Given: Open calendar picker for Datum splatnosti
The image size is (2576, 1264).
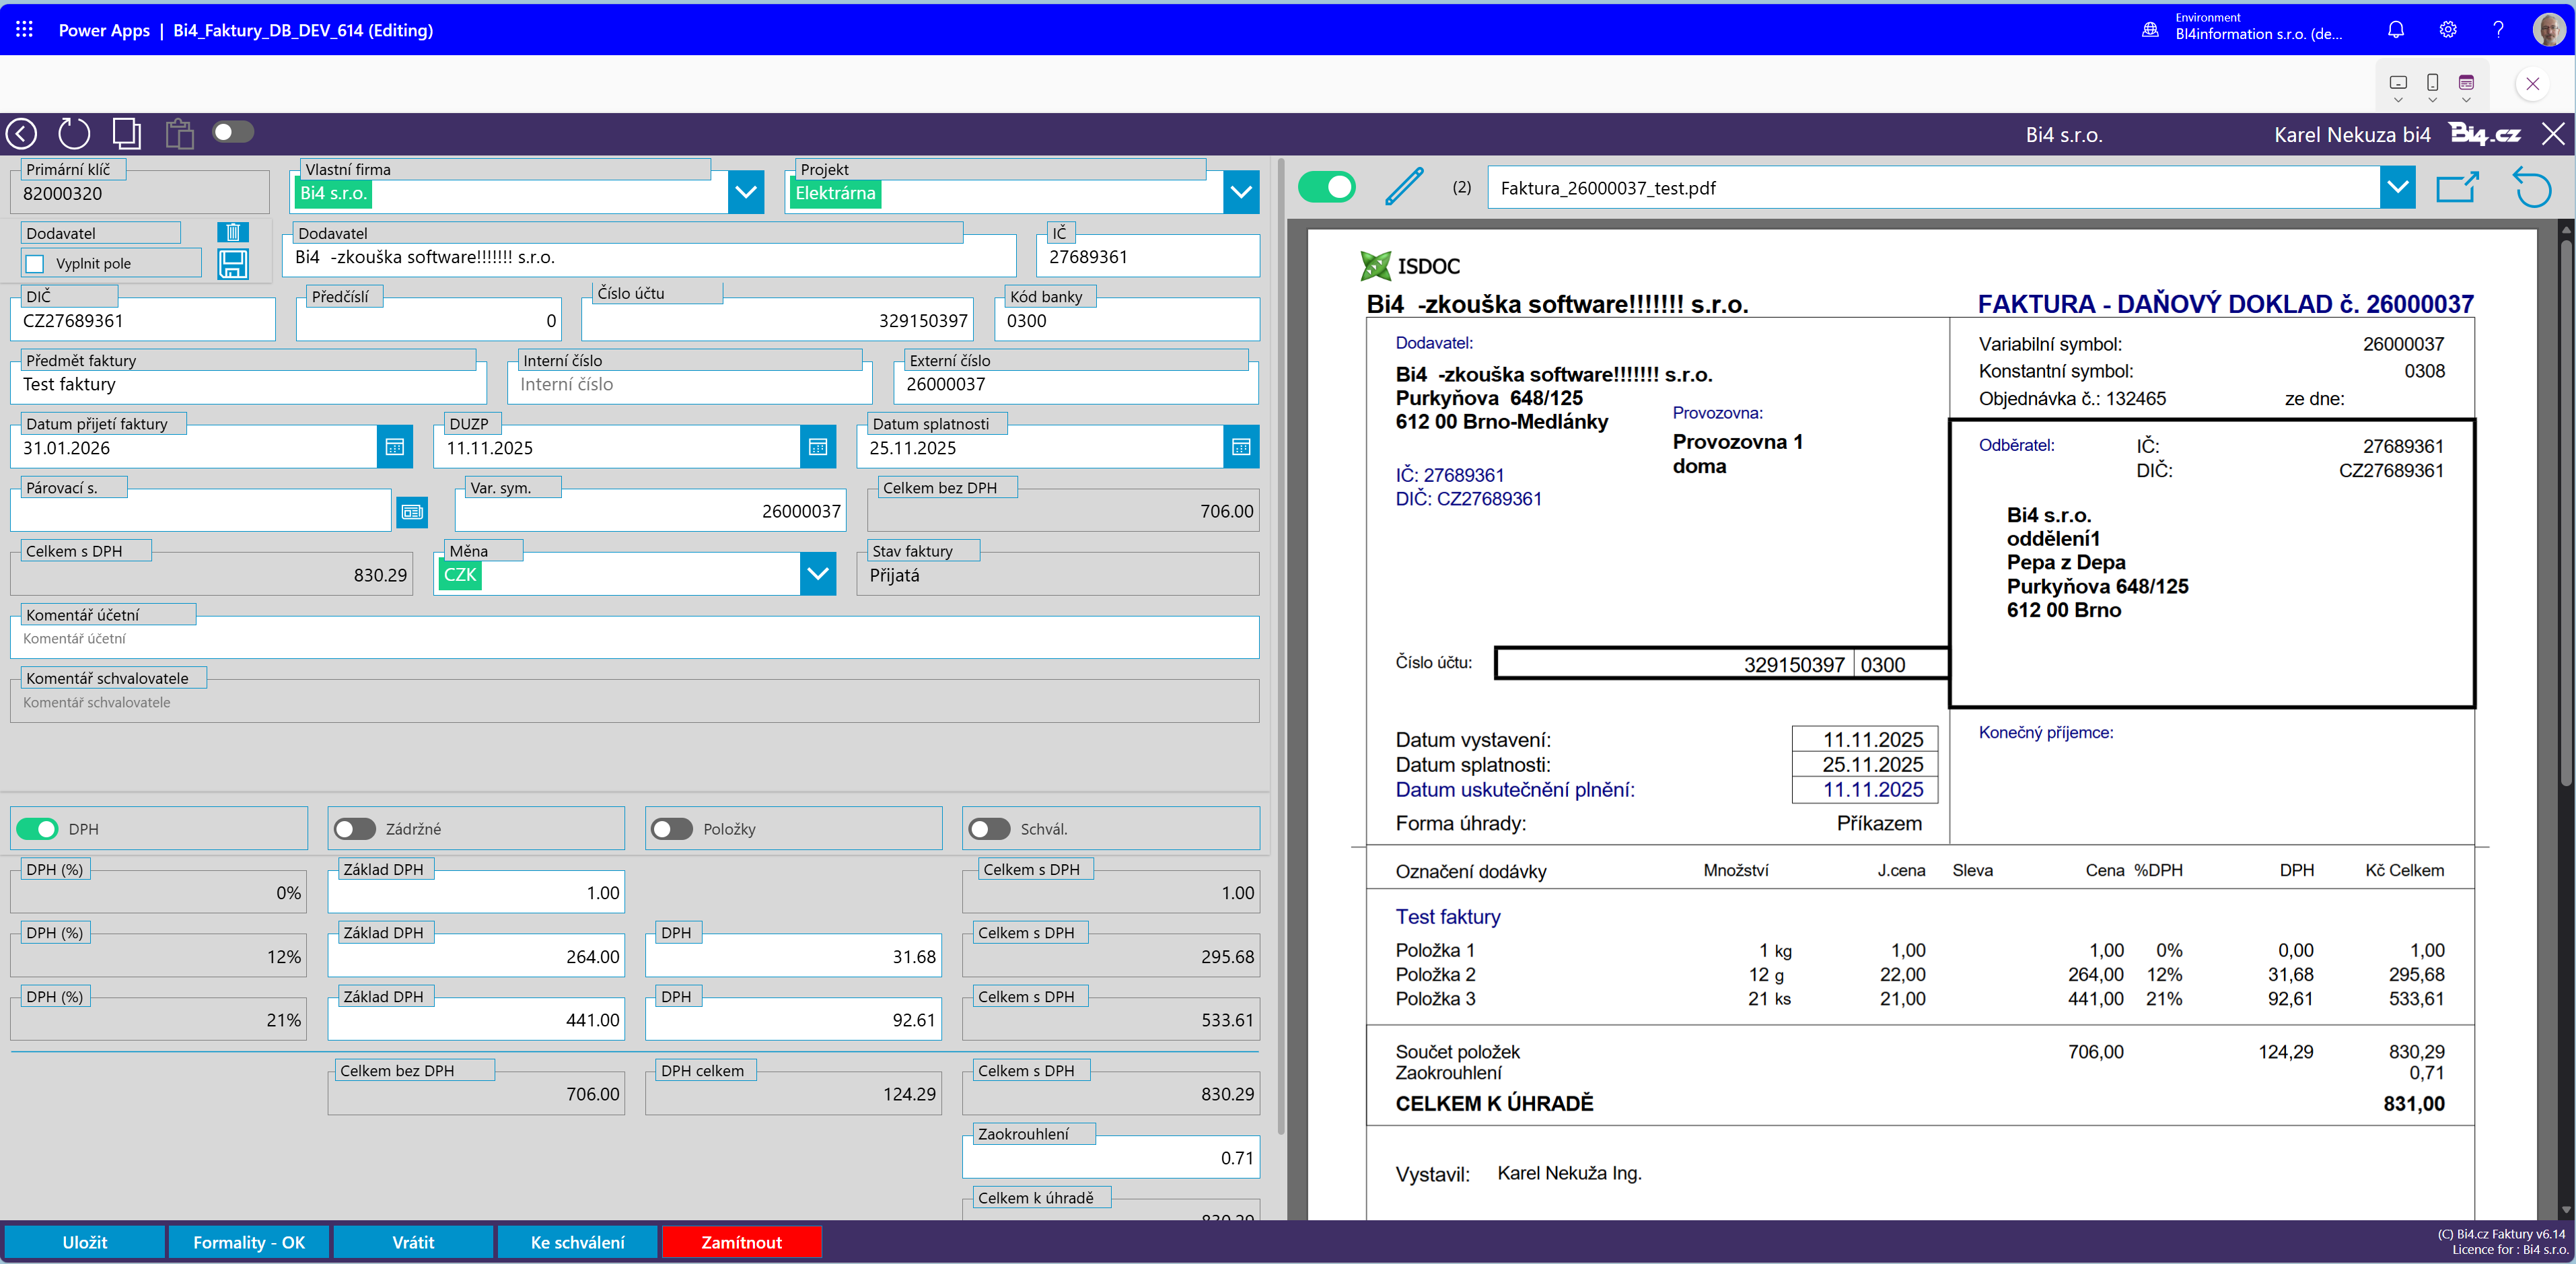Looking at the screenshot, I should tap(1240, 447).
